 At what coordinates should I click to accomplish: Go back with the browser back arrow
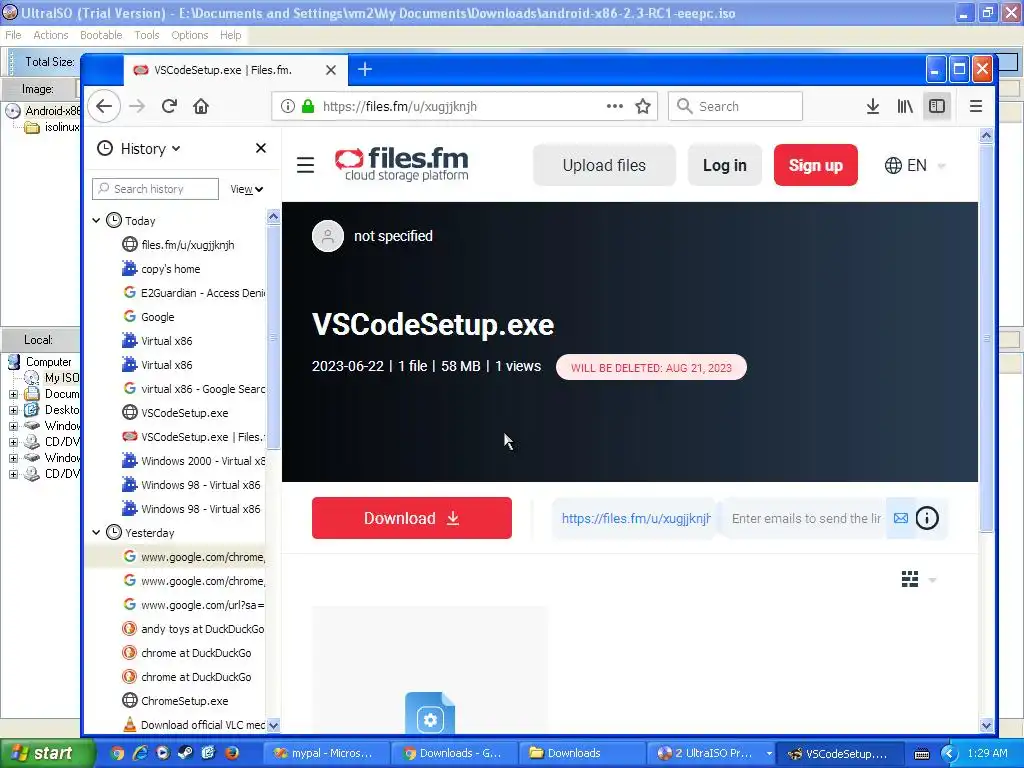pos(104,106)
